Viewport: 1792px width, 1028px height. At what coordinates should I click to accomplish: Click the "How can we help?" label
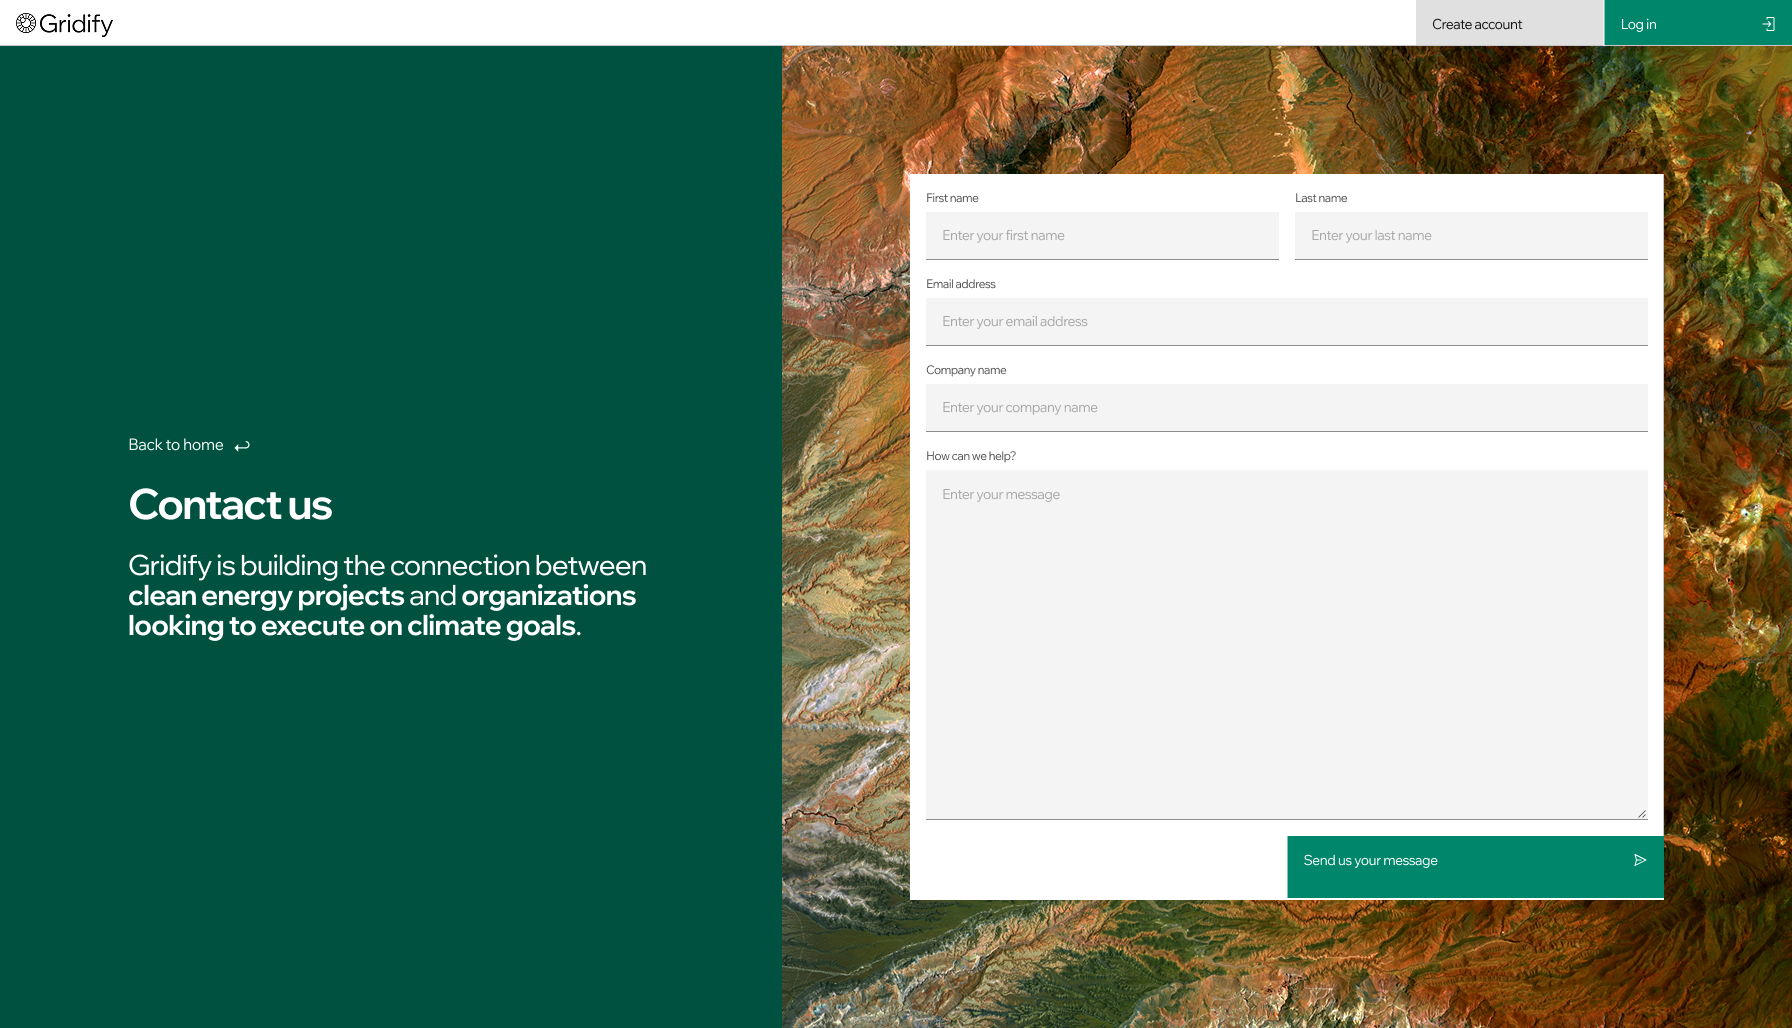pos(971,456)
